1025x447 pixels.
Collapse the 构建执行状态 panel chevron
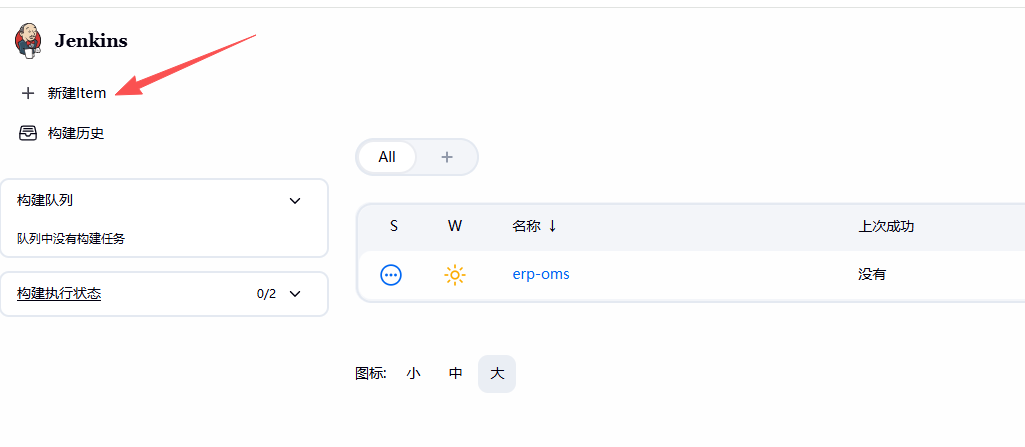click(295, 293)
